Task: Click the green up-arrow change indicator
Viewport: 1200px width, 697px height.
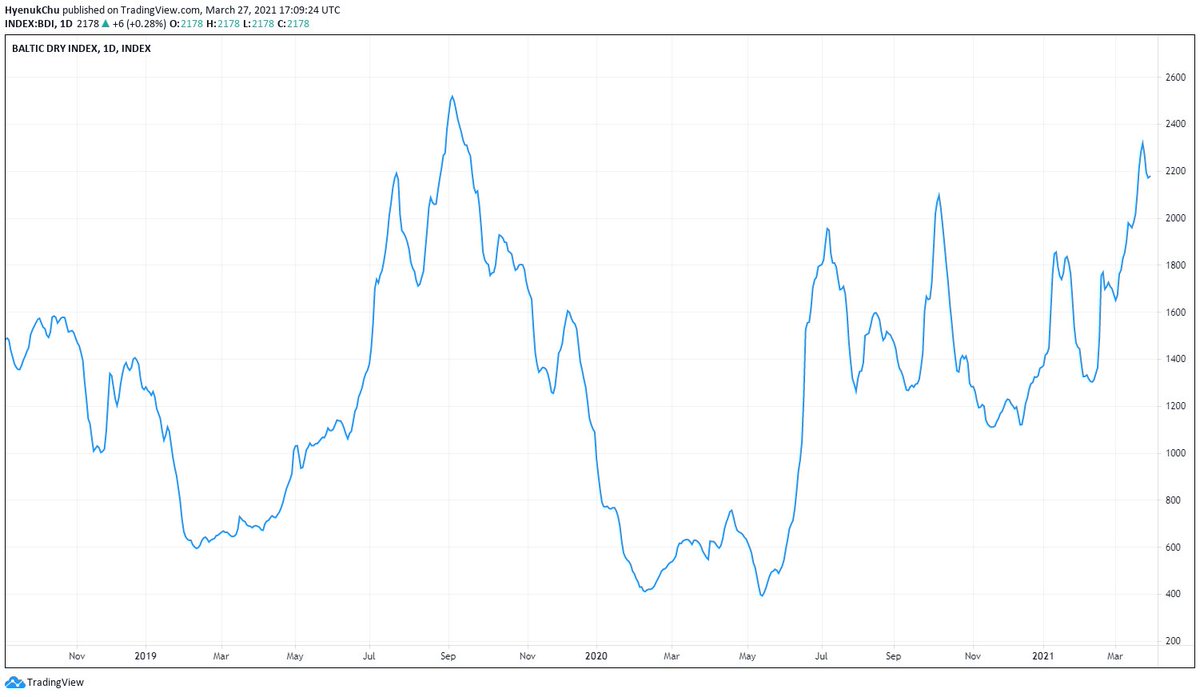Action: [x=105, y=23]
